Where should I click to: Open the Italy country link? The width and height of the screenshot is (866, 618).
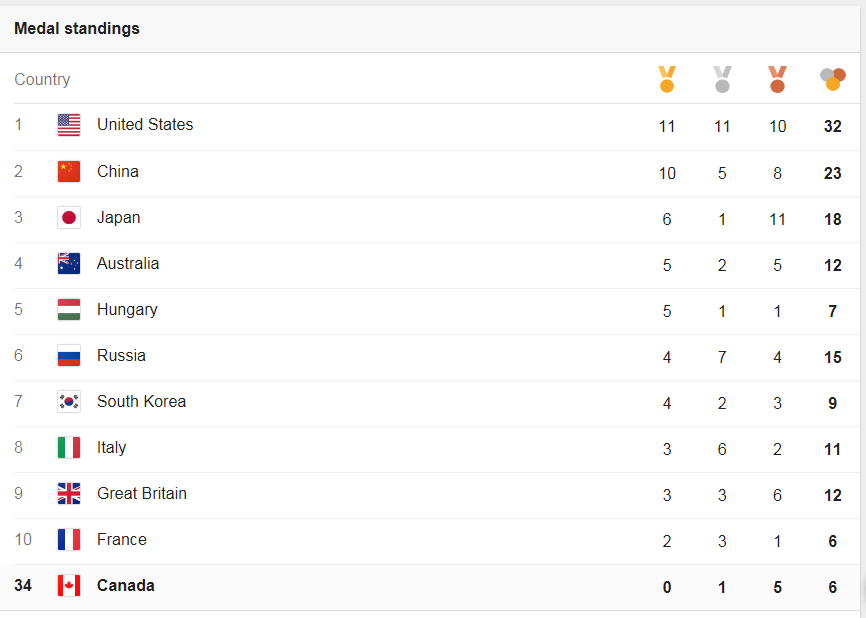[x=111, y=448]
